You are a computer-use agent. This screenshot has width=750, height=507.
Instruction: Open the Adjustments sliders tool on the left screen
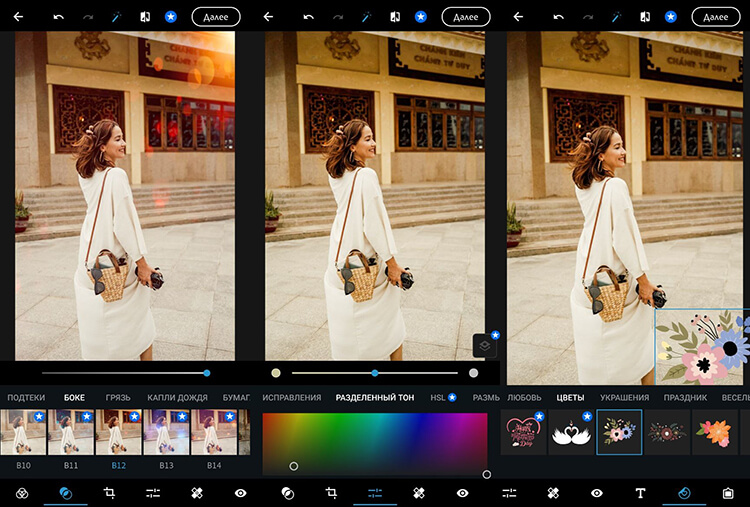click(153, 493)
